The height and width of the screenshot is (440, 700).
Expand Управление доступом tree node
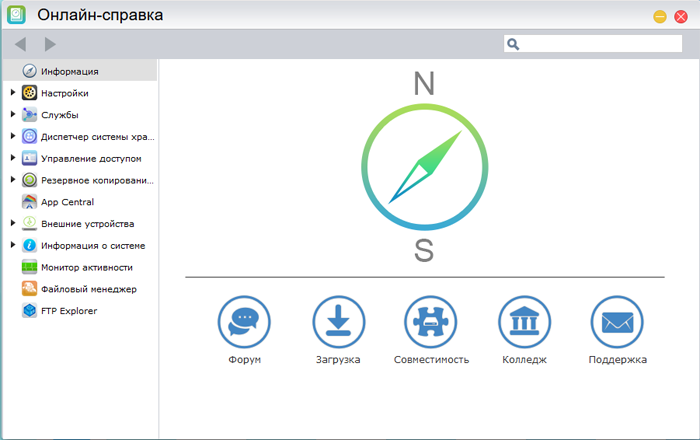13,158
